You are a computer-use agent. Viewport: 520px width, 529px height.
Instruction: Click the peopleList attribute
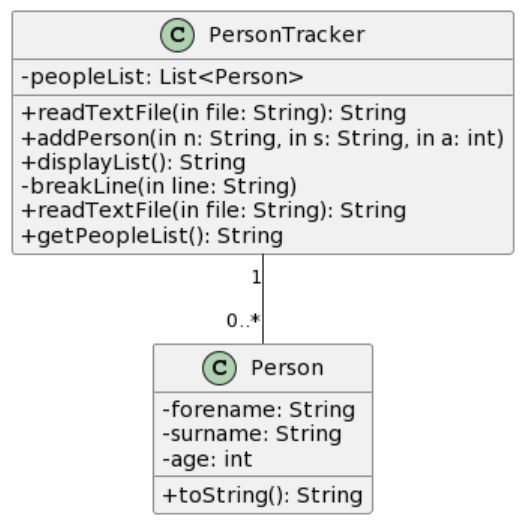pyautogui.click(x=162, y=77)
